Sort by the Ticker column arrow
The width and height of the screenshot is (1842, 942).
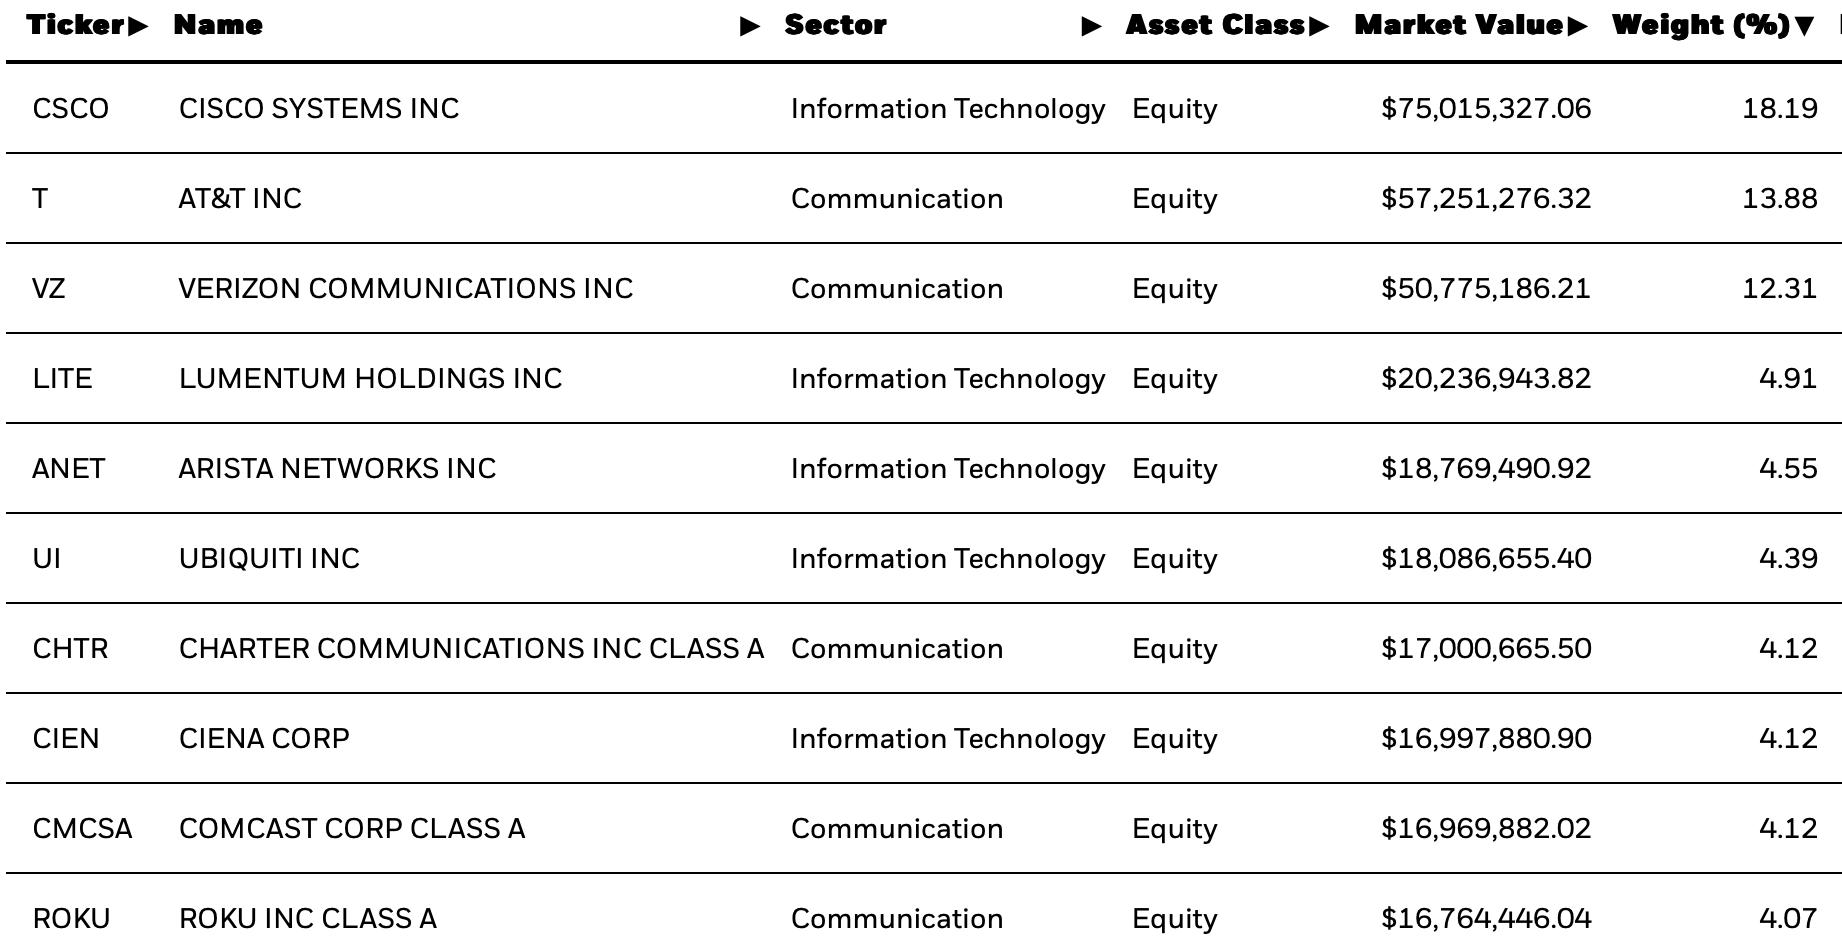(137, 26)
